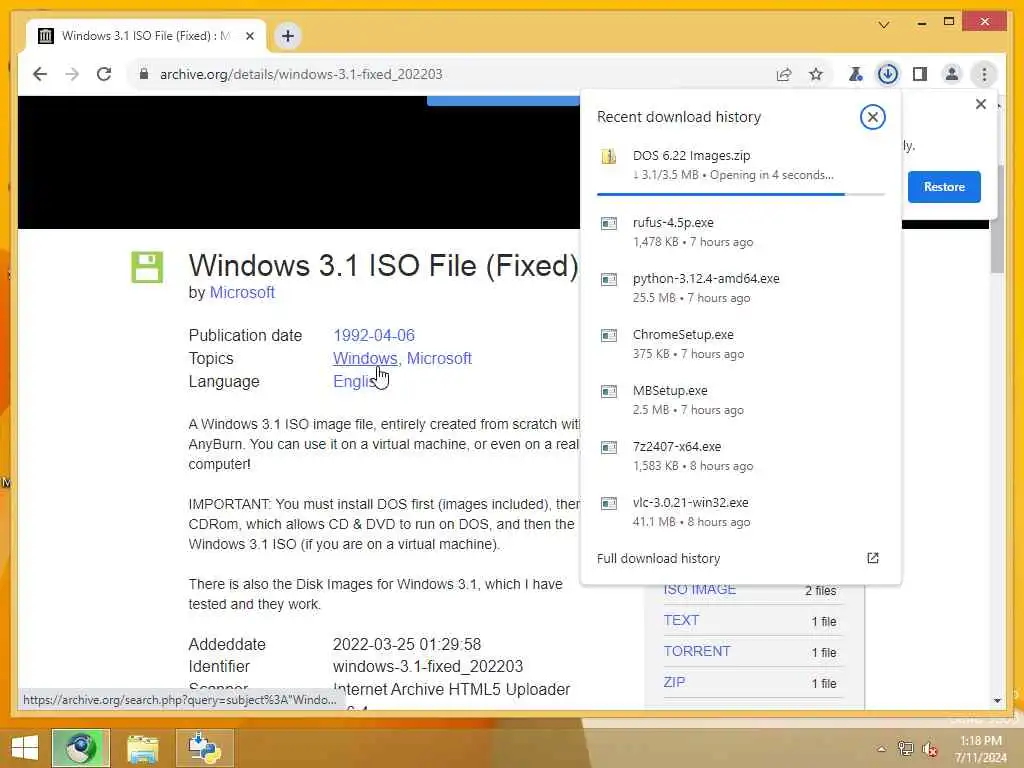Reload the archive.org page
This screenshot has width=1024, height=768.
tap(104, 74)
